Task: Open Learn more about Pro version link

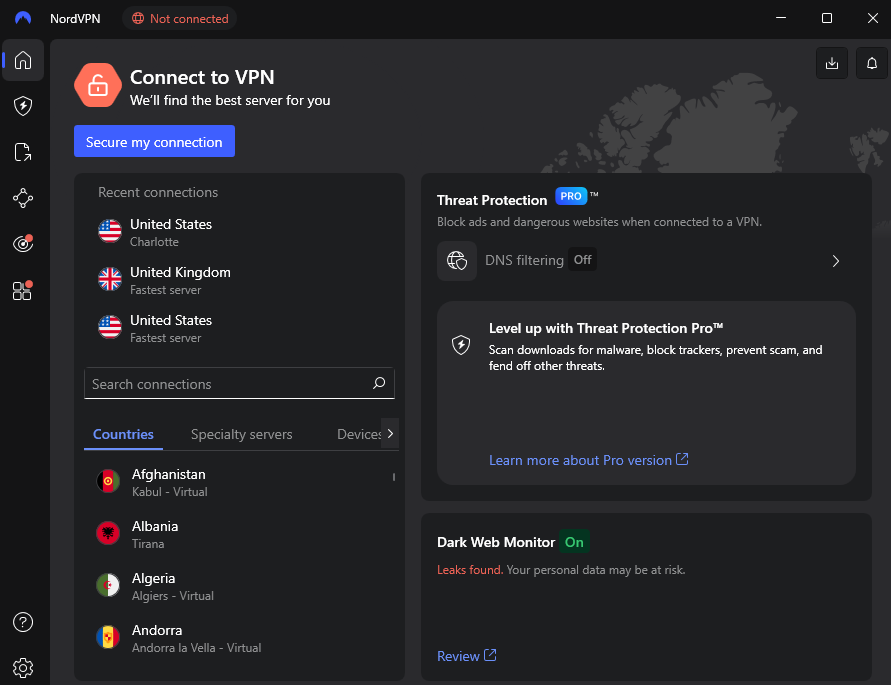Action: click(589, 460)
